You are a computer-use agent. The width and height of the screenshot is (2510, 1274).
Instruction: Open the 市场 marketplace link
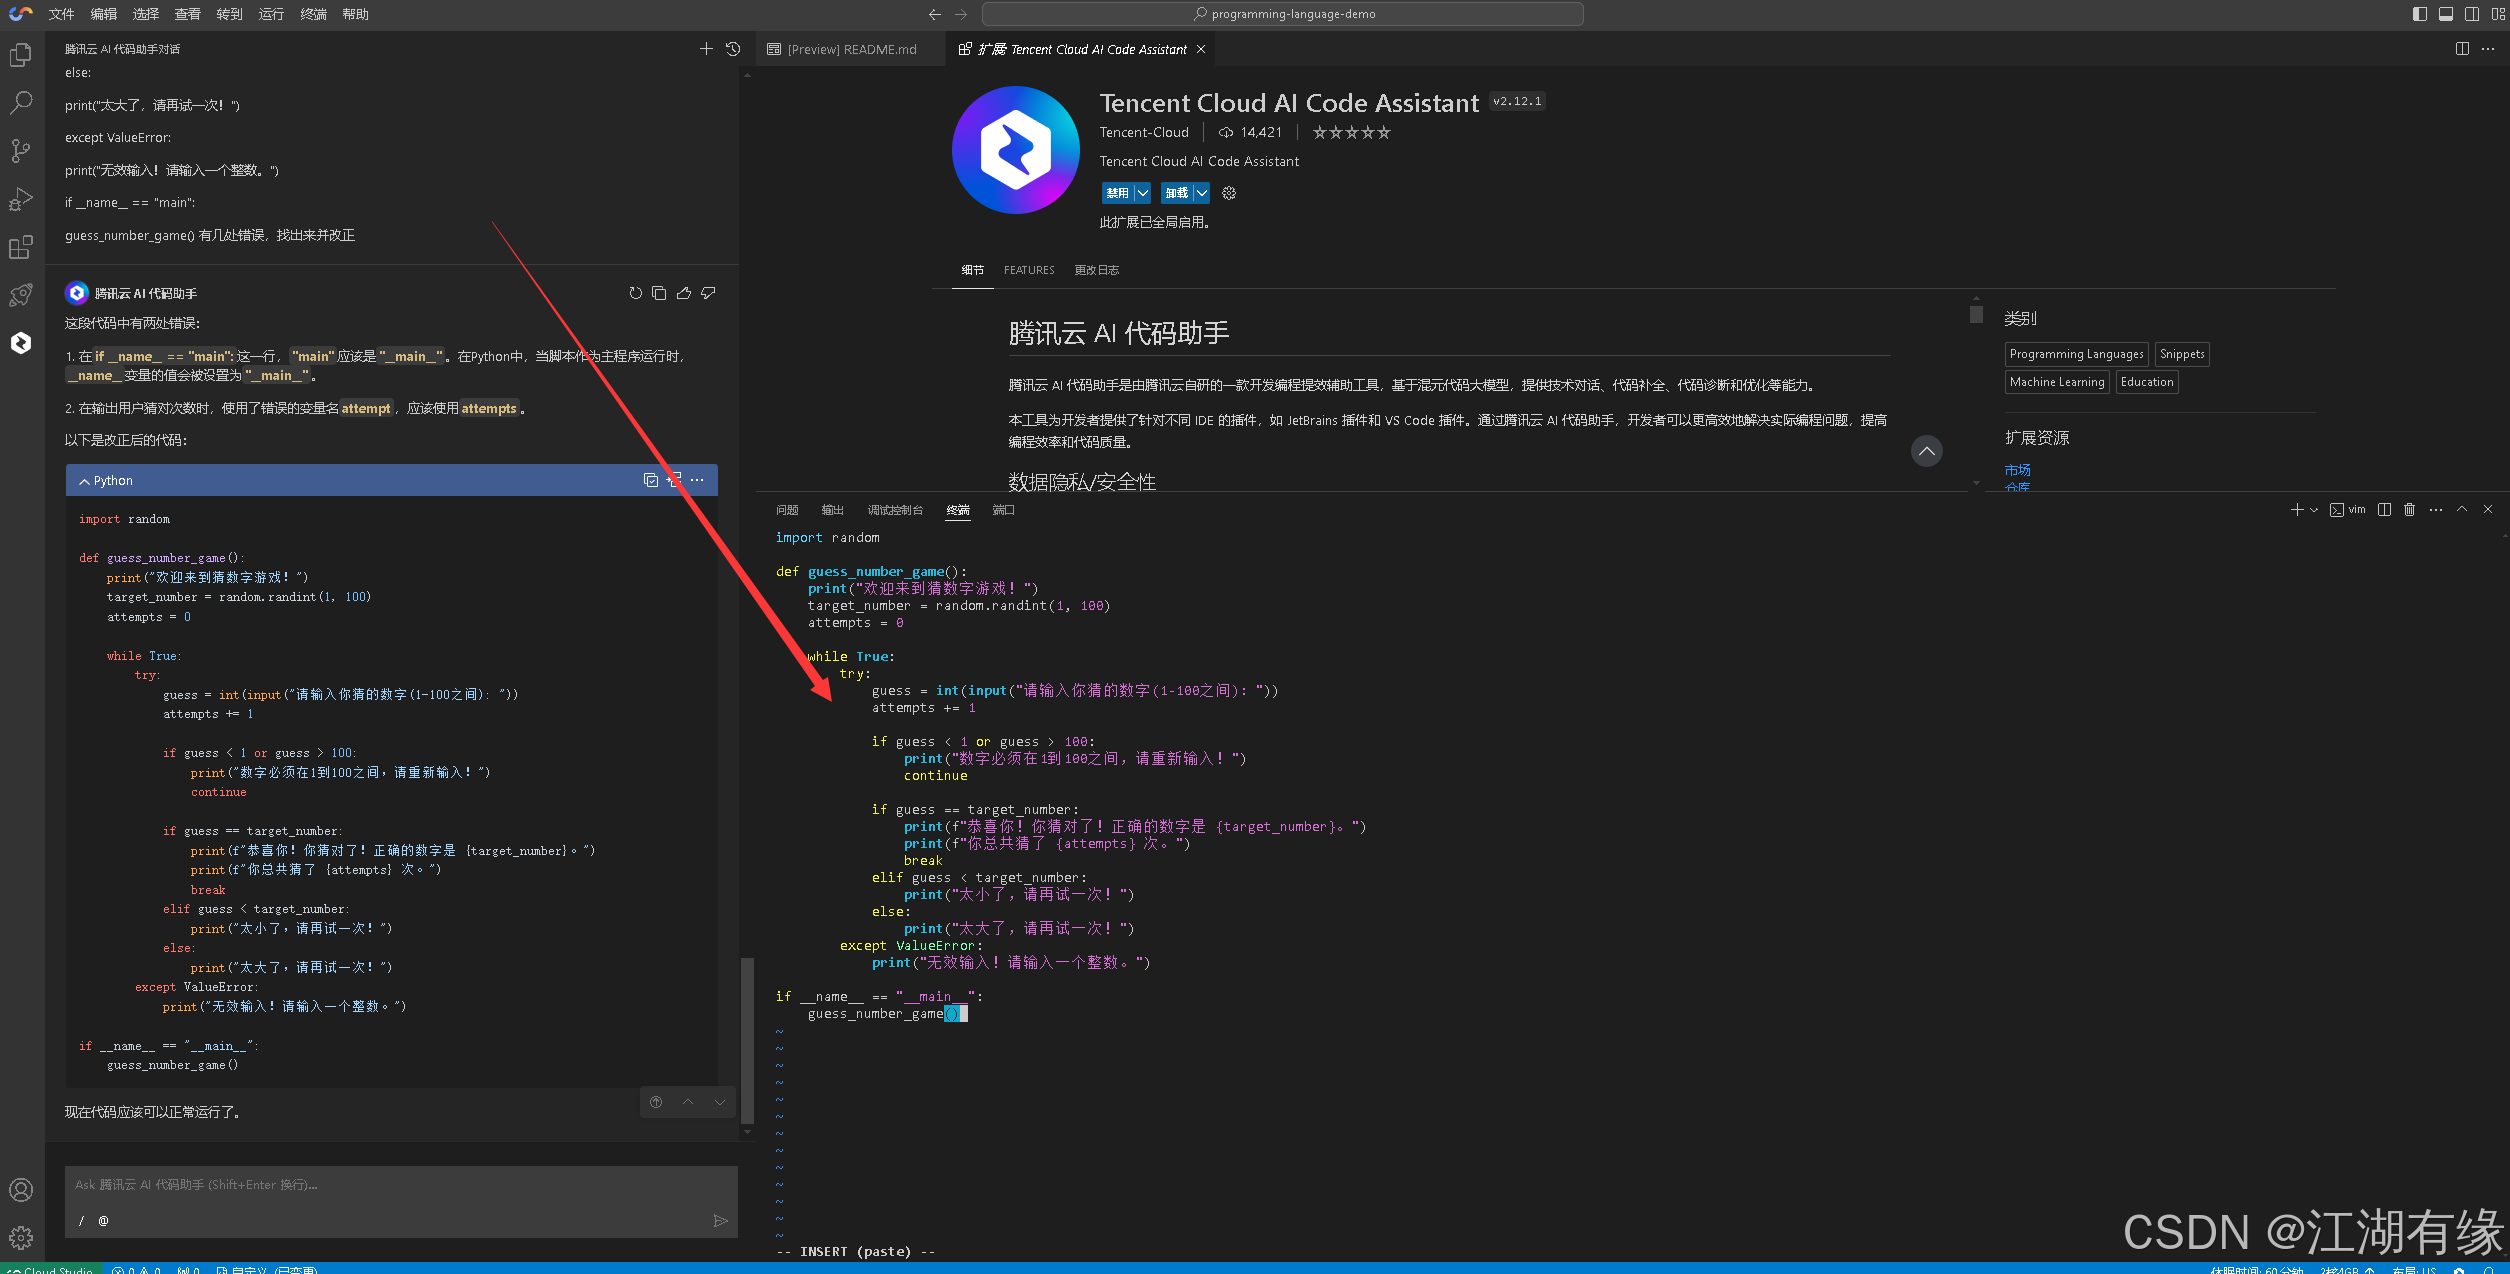pyautogui.click(x=2017, y=470)
